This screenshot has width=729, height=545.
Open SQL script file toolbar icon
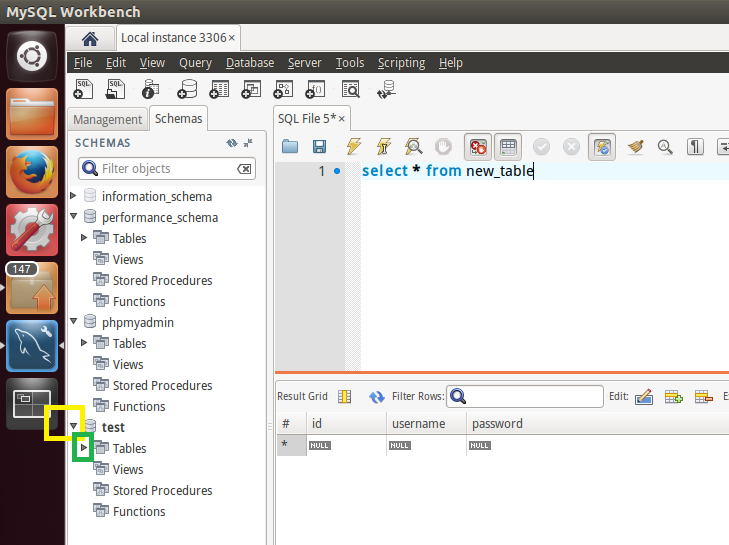pyautogui.click(x=115, y=89)
